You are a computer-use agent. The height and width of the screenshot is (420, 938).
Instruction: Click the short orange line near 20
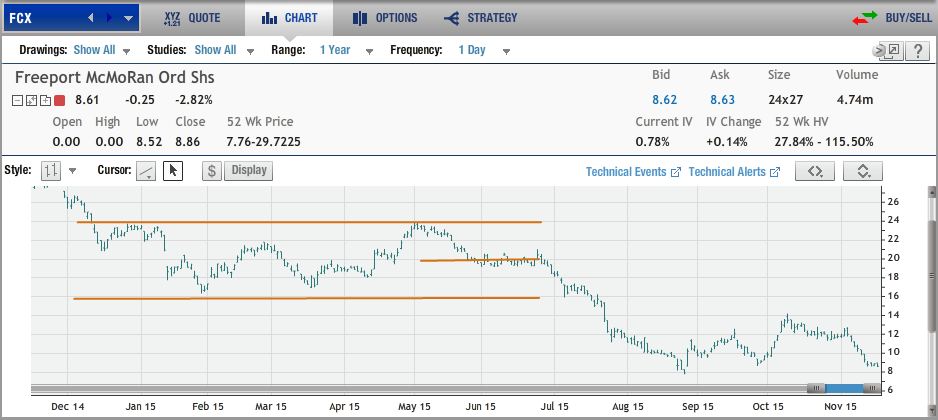pos(480,260)
